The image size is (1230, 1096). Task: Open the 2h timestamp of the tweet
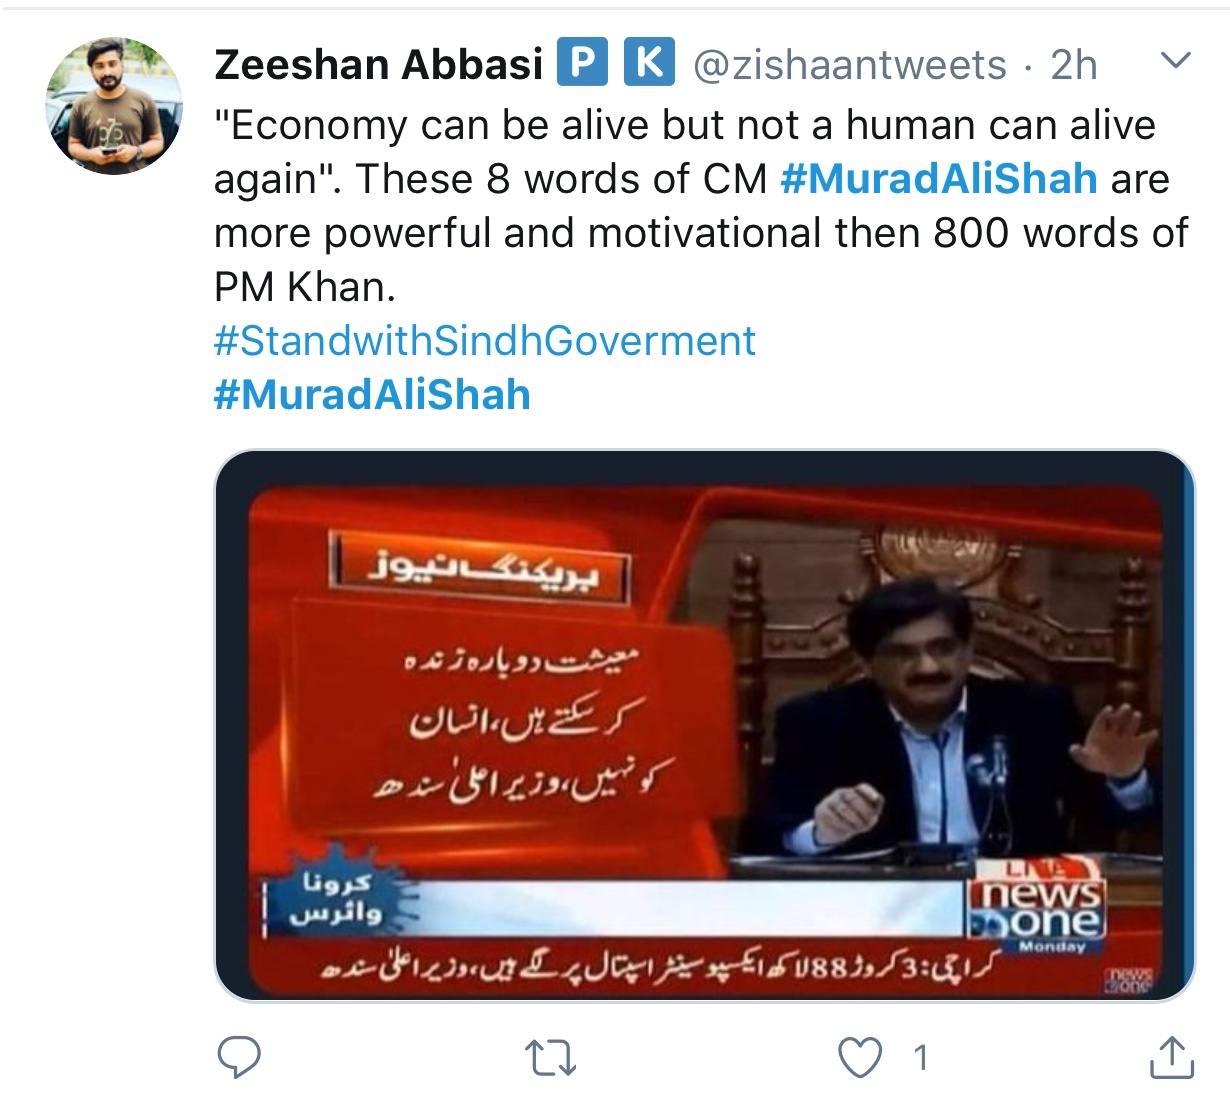[x=1074, y=65]
